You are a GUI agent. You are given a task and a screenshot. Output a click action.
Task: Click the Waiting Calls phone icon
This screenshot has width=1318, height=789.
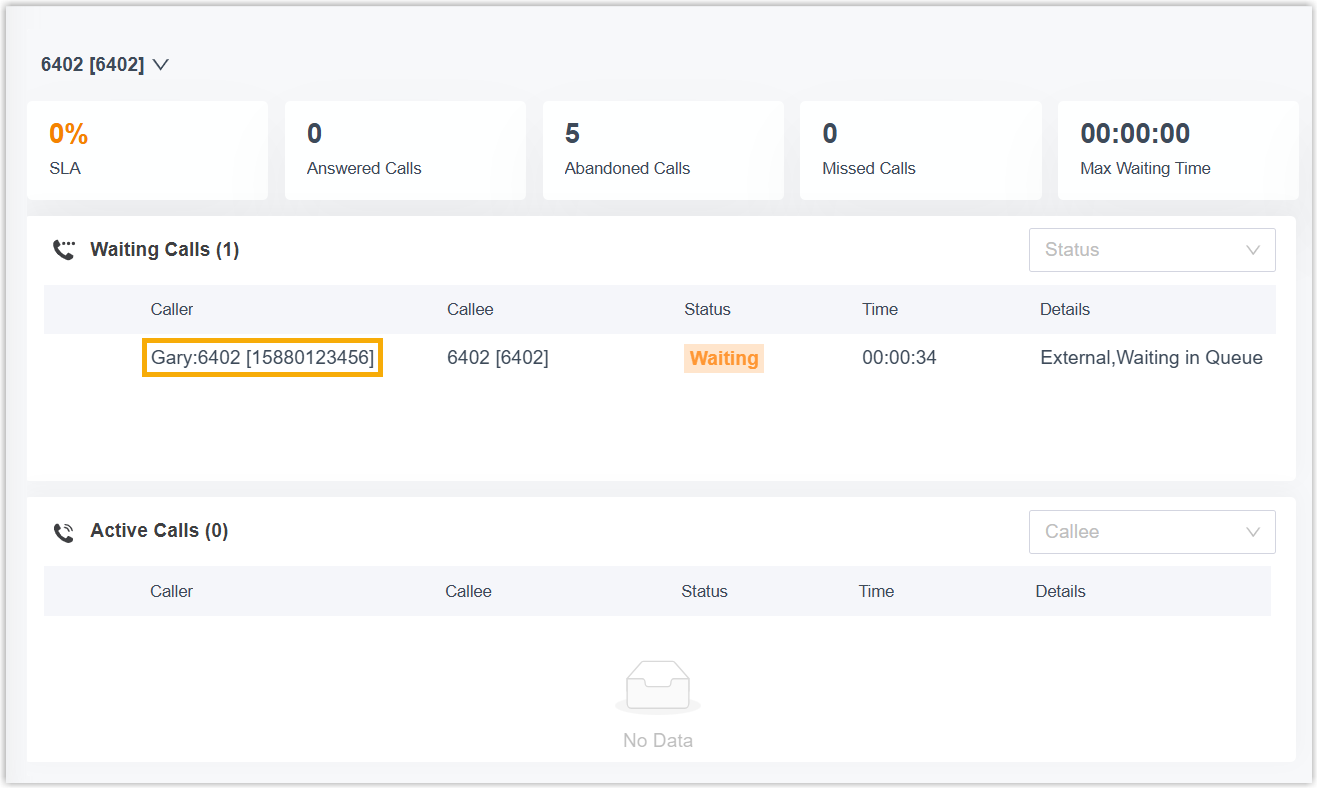(x=64, y=250)
